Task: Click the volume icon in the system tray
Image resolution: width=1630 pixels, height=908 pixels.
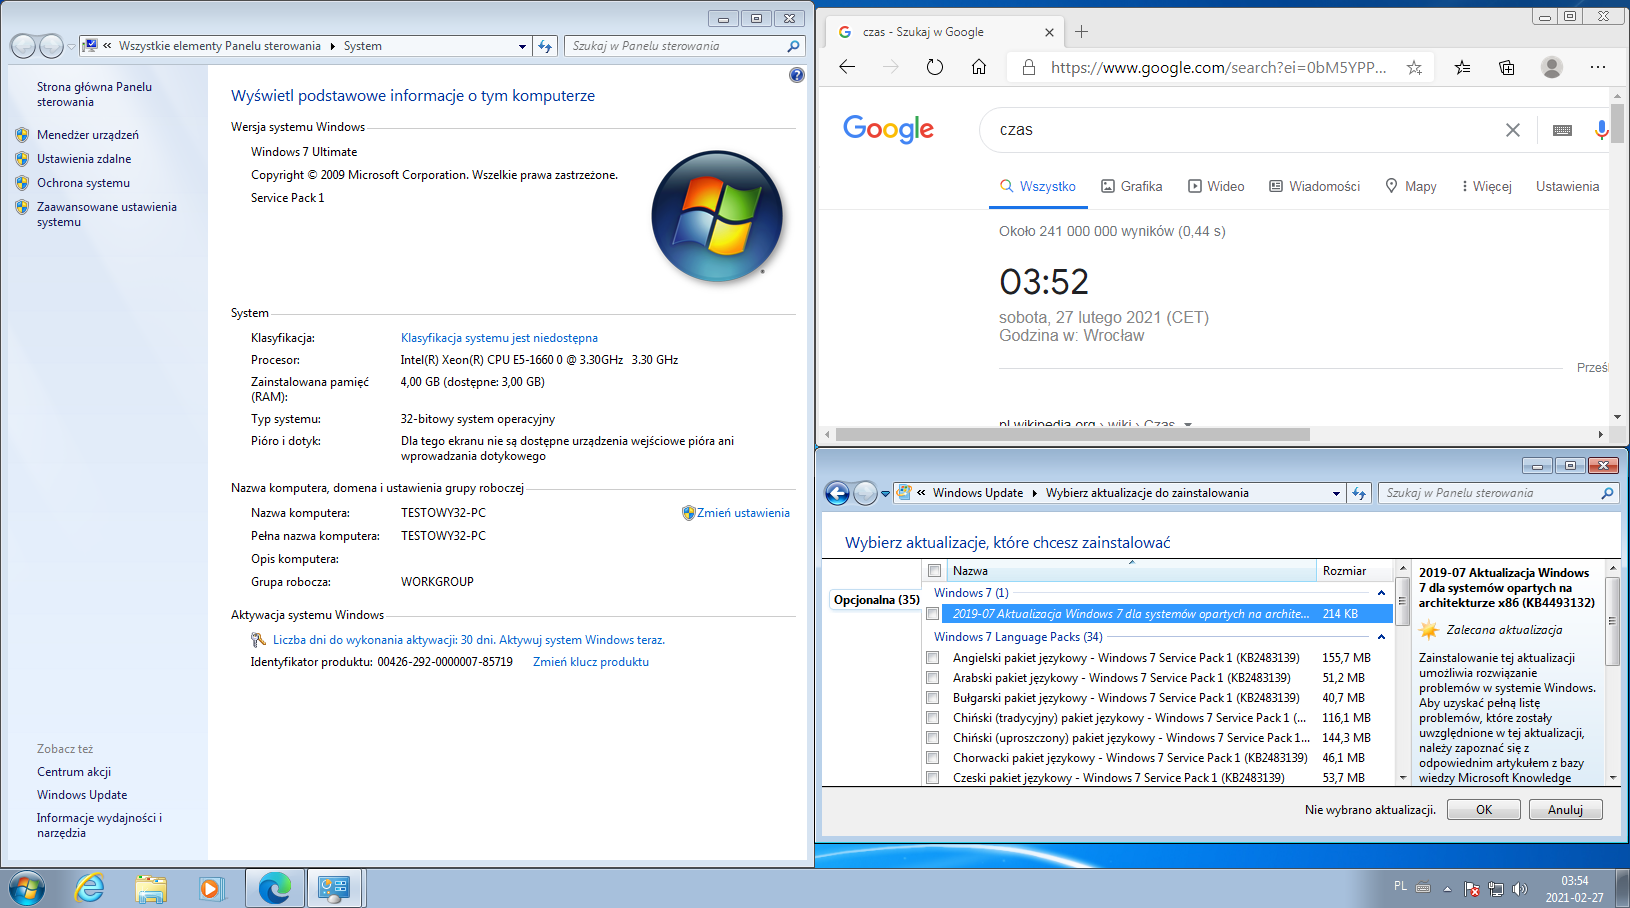Action: coord(1521,887)
